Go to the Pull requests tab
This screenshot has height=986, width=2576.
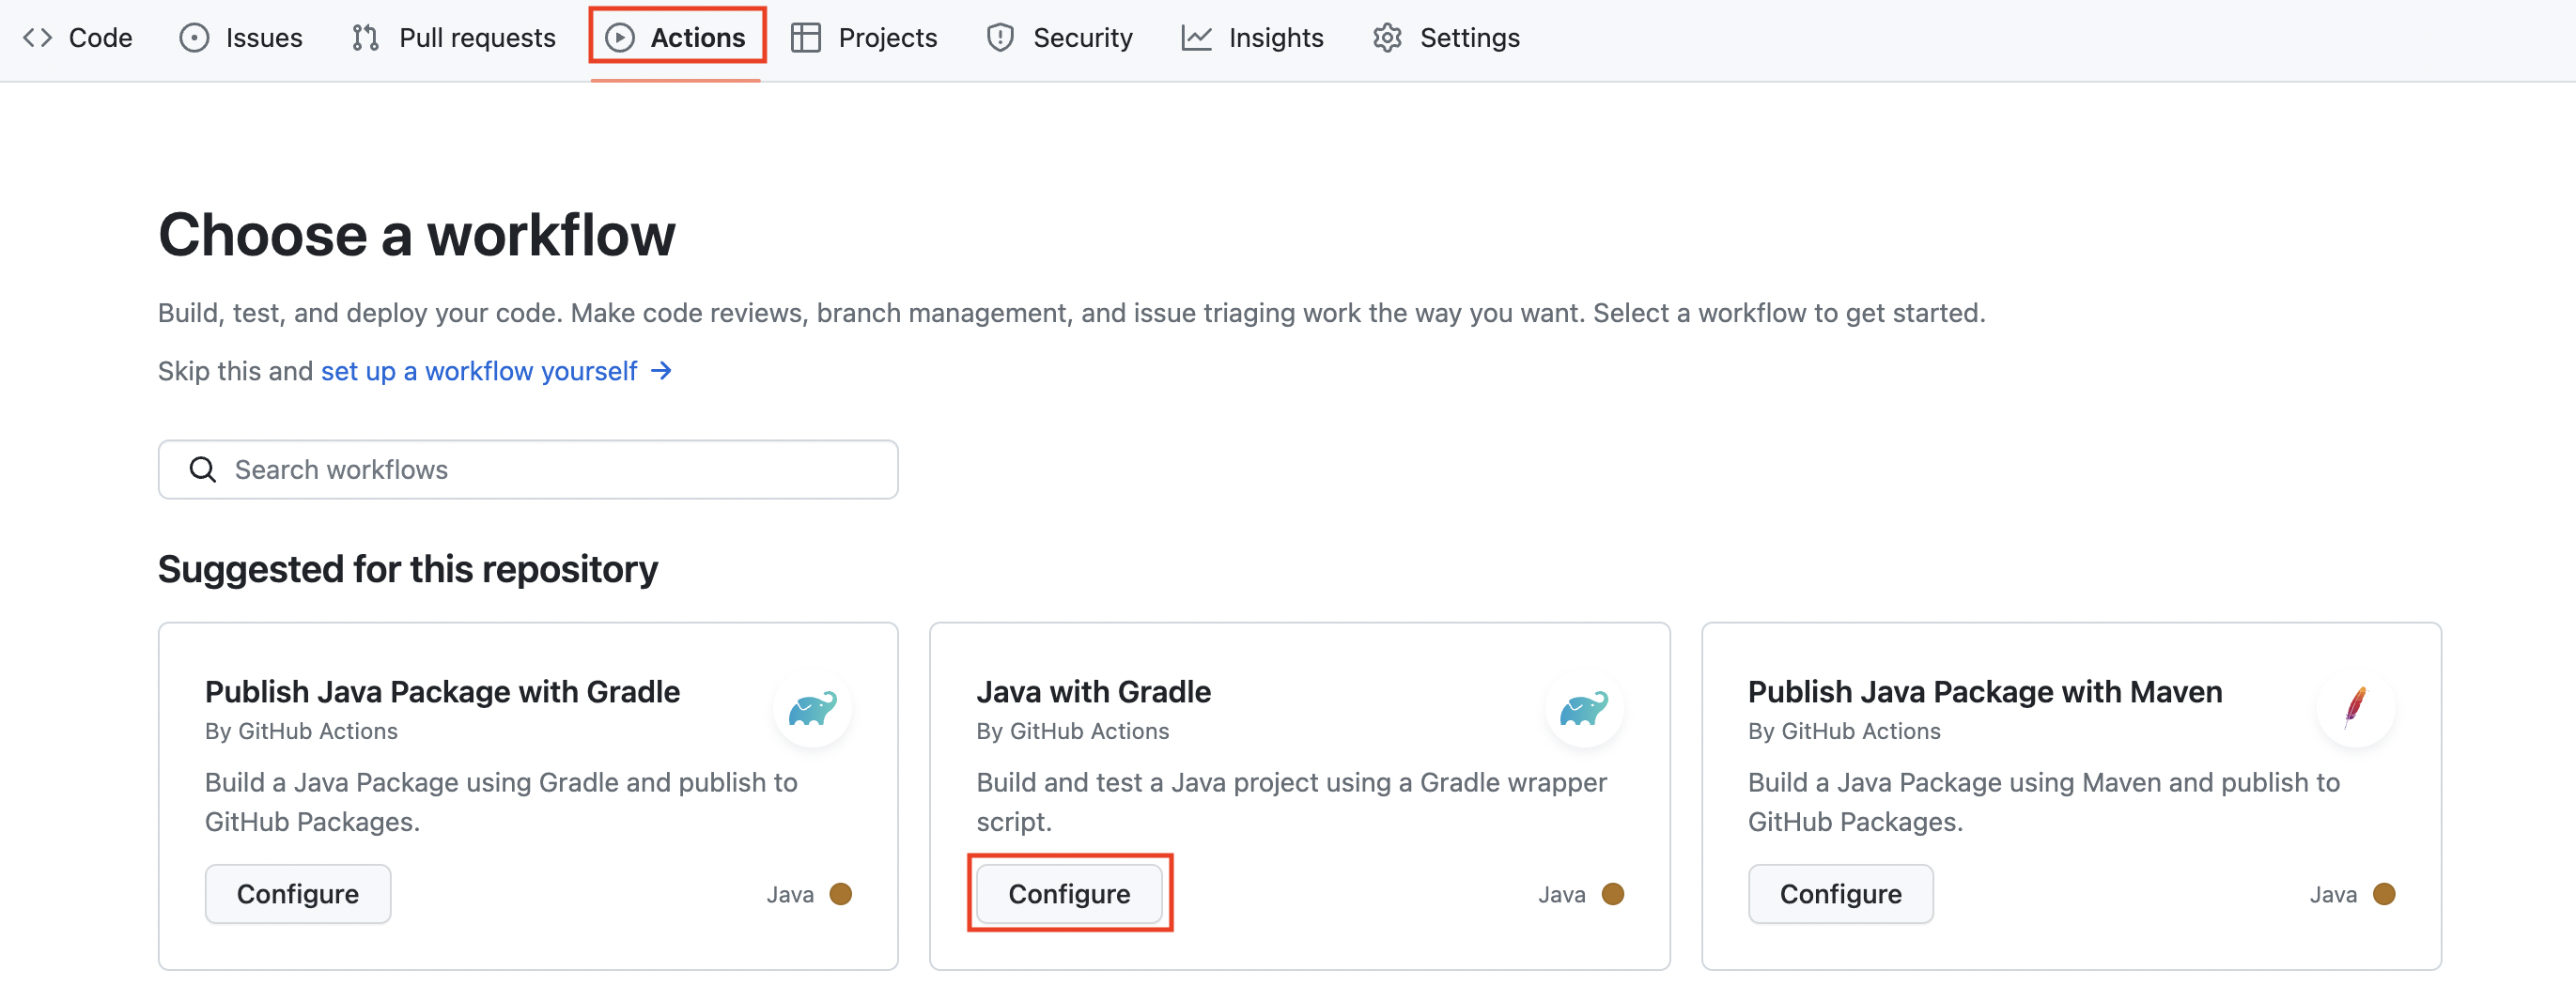[x=454, y=37]
